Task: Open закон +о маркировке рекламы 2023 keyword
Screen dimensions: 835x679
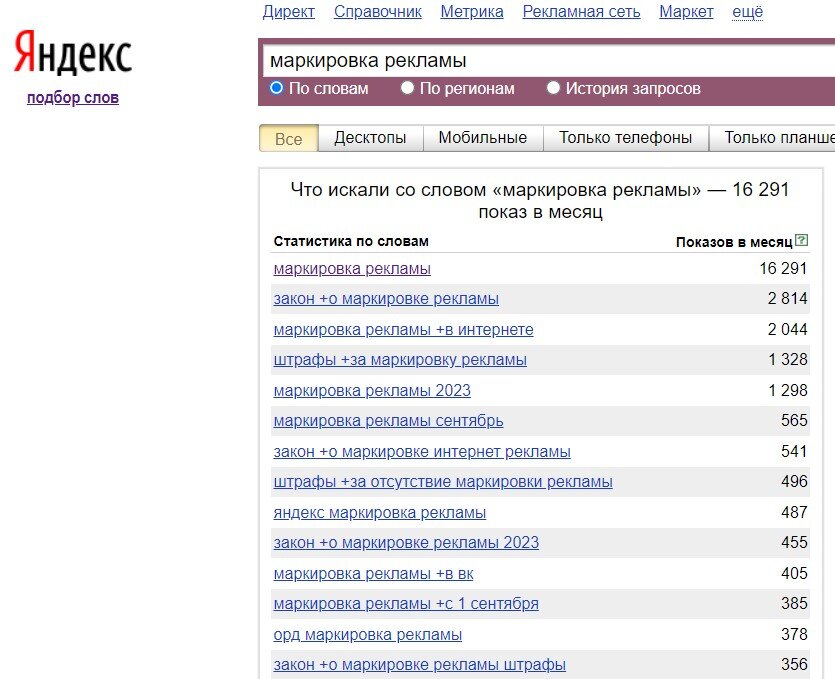Action: pos(406,543)
